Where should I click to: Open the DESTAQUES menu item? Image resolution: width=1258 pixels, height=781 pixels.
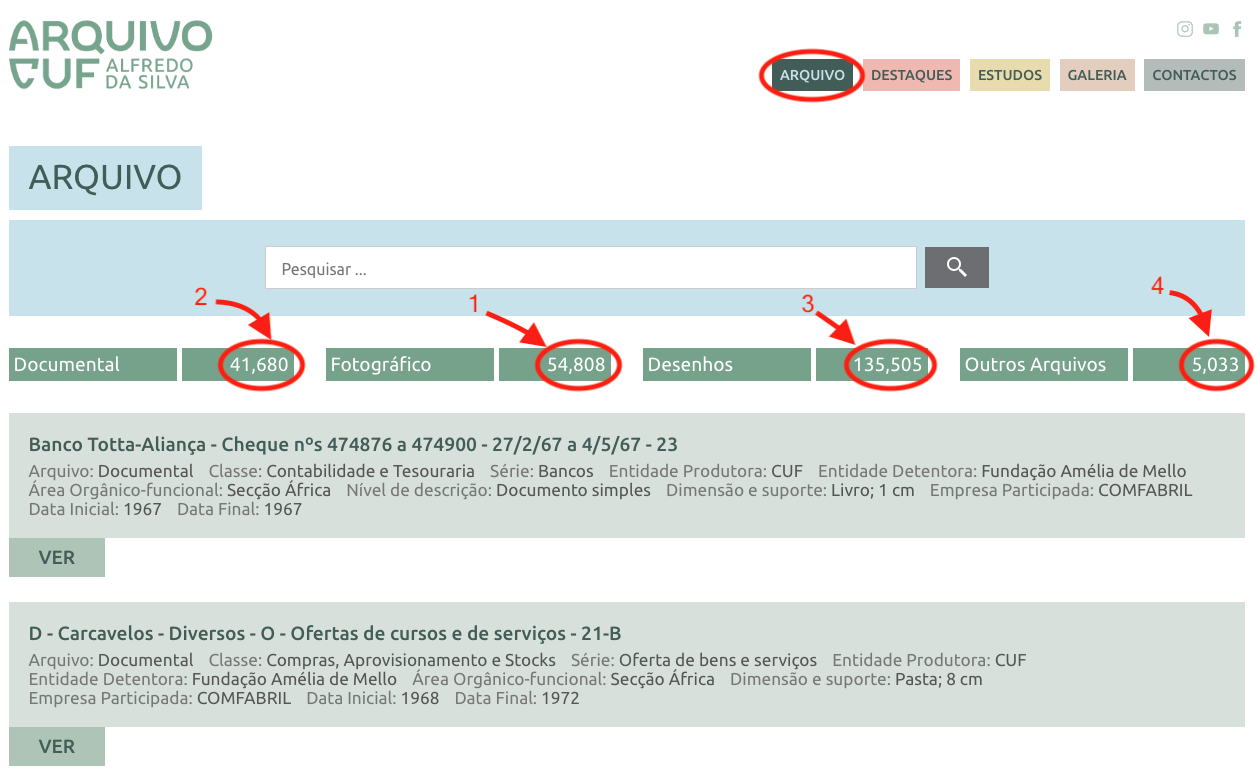(911, 75)
